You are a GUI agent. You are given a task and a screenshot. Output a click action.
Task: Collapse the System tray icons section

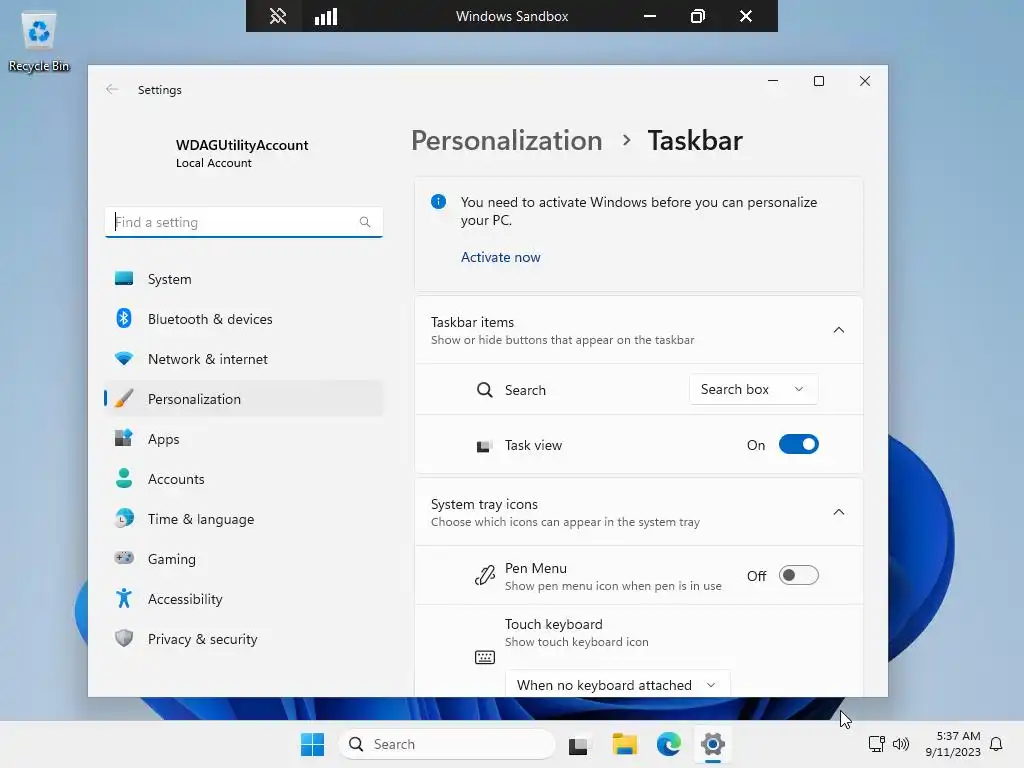tap(839, 512)
